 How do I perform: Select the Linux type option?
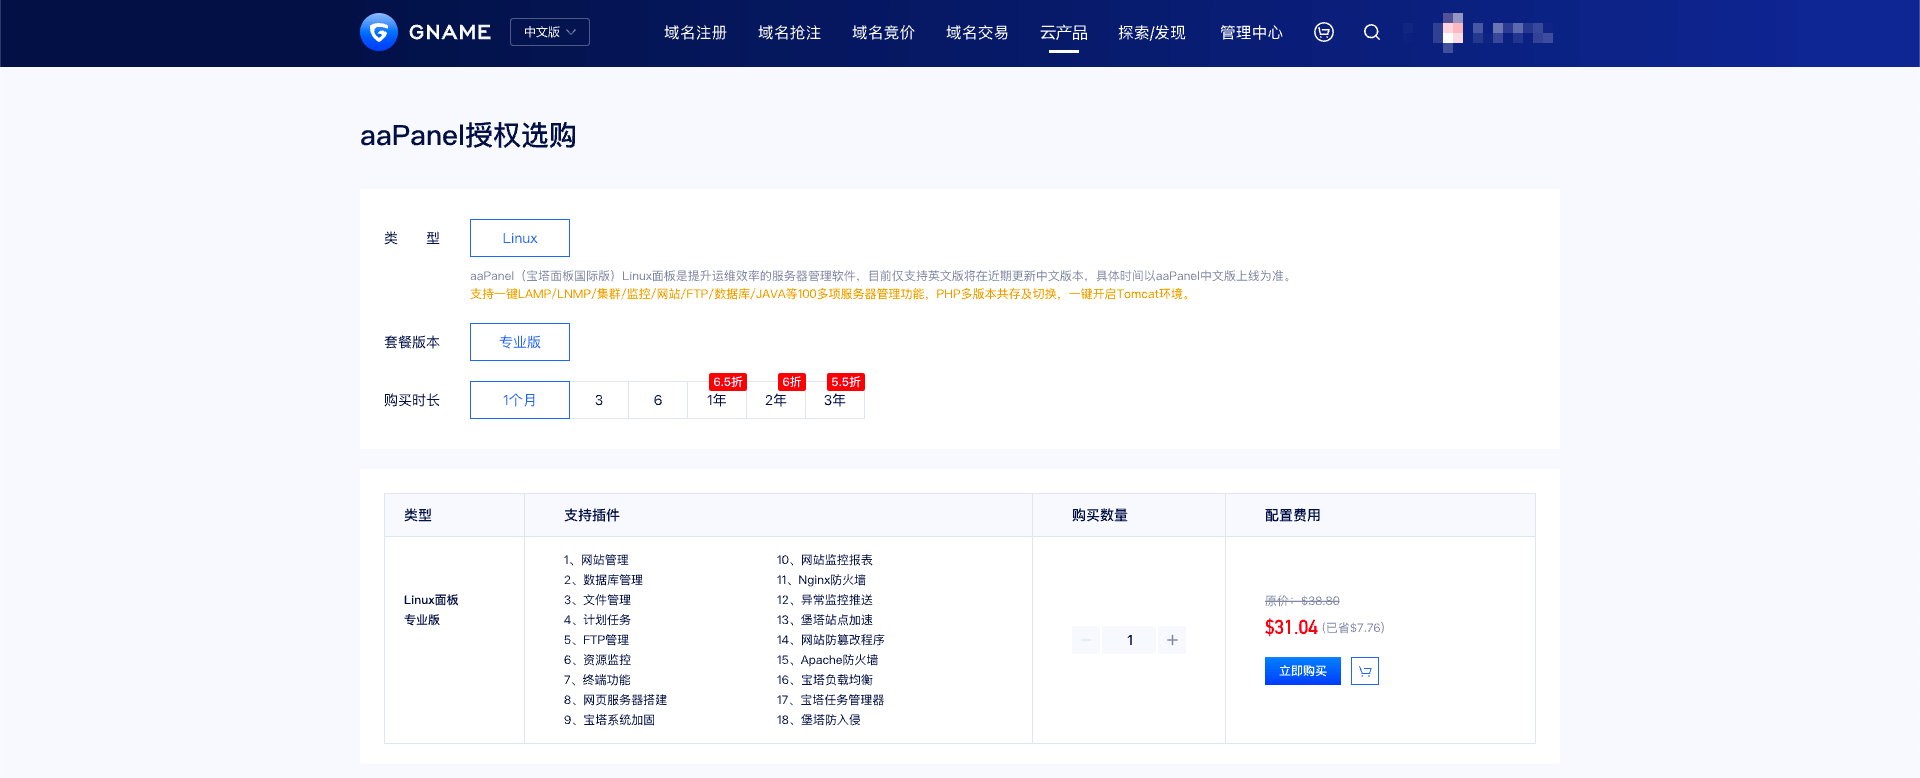520,238
